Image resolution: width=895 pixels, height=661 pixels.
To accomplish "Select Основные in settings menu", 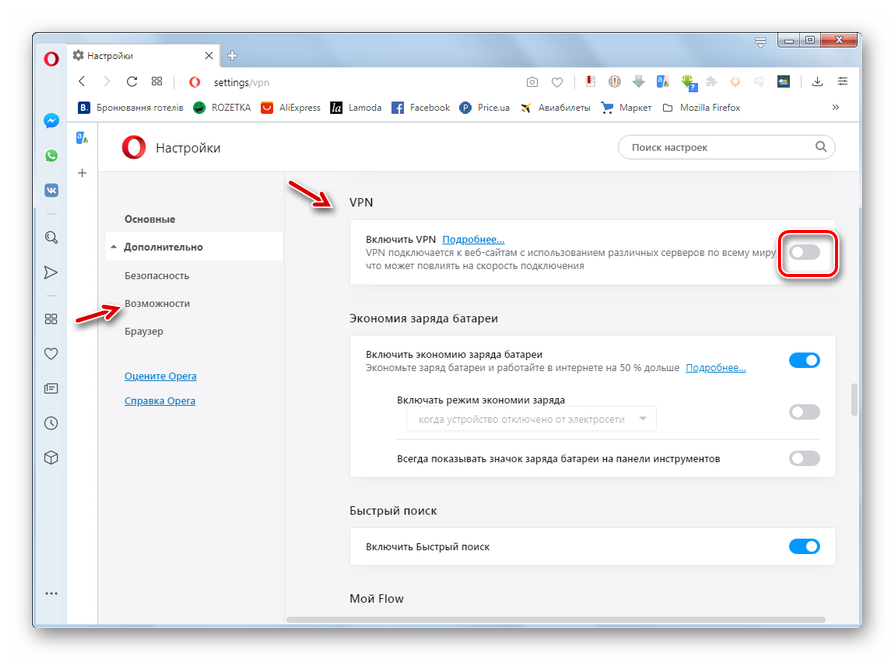I will coord(150,219).
